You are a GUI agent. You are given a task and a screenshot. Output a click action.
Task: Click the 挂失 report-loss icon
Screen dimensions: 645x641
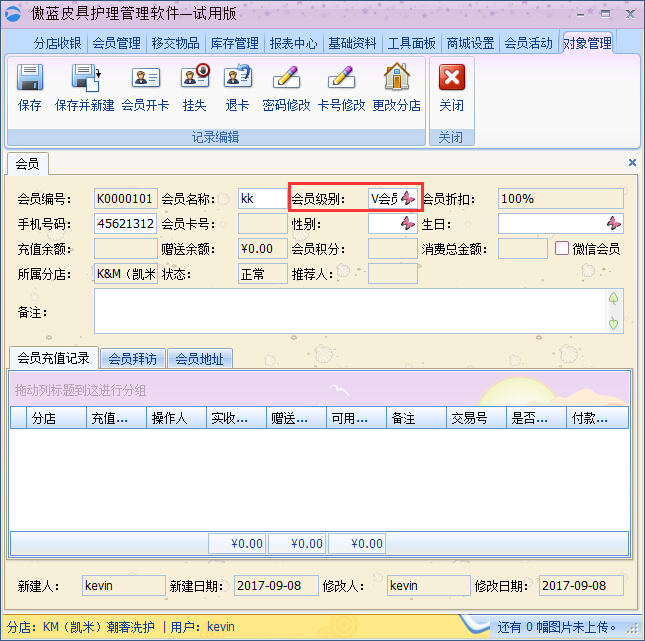(195, 78)
